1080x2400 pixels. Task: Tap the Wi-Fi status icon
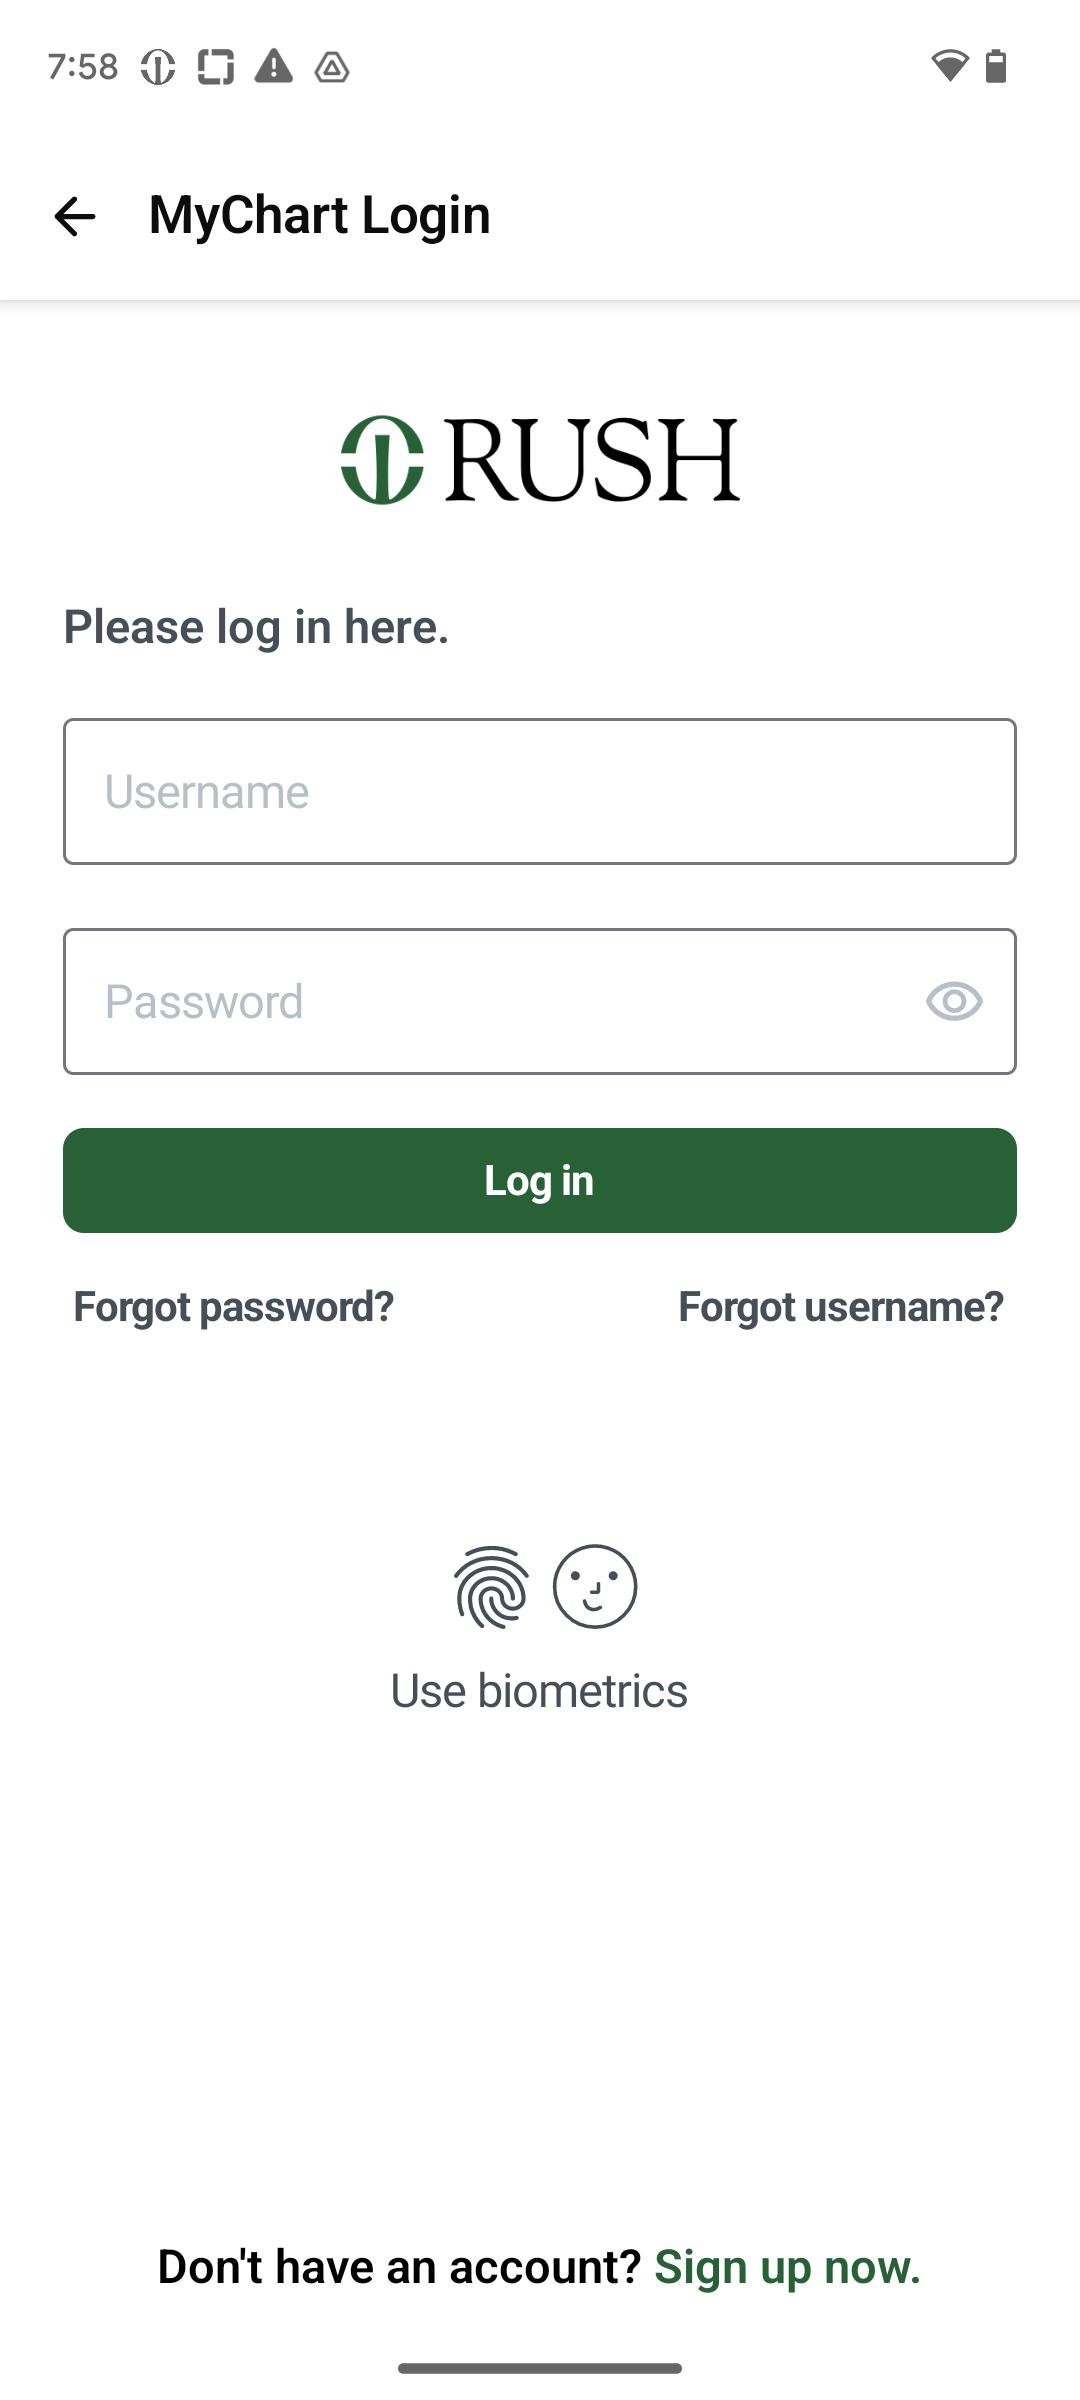point(949,66)
